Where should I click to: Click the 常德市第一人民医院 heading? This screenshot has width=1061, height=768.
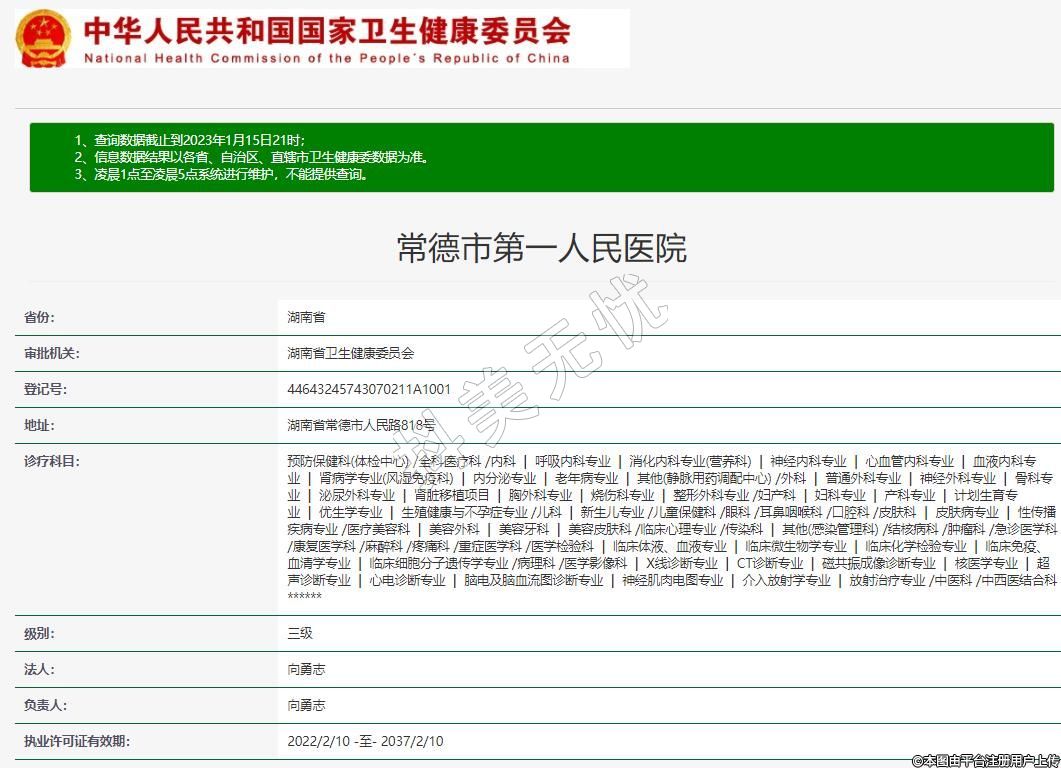coord(541,248)
